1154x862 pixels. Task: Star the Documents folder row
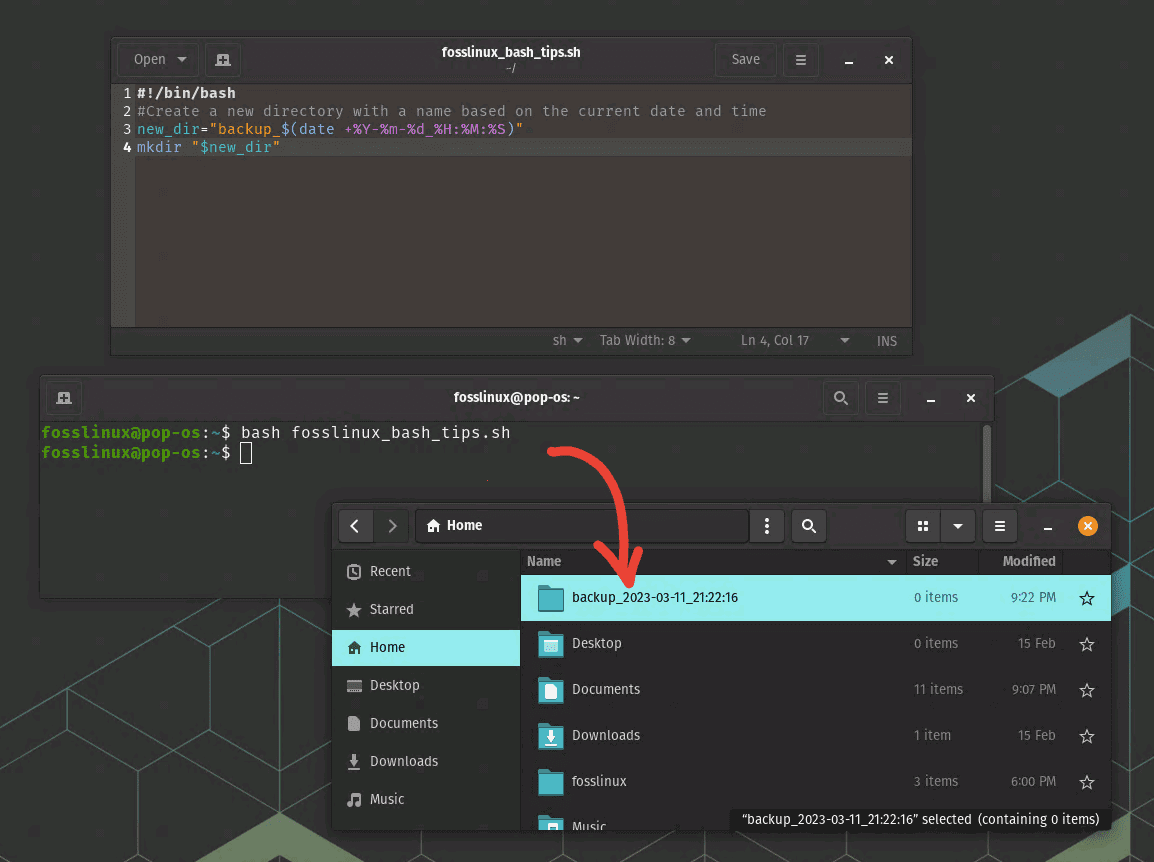click(1087, 690)
